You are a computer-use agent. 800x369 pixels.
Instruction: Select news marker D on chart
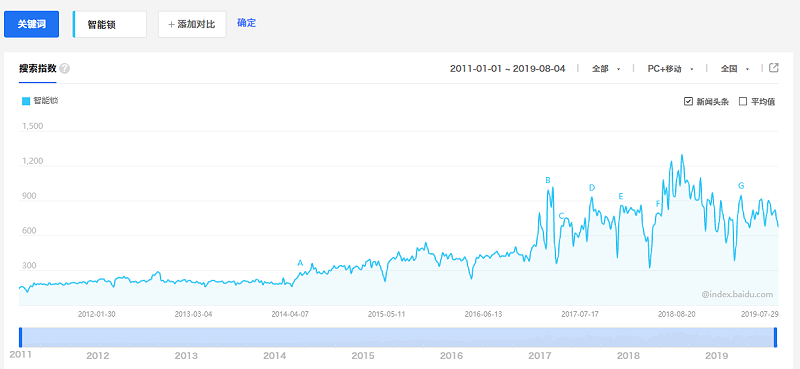coord(592,188)
